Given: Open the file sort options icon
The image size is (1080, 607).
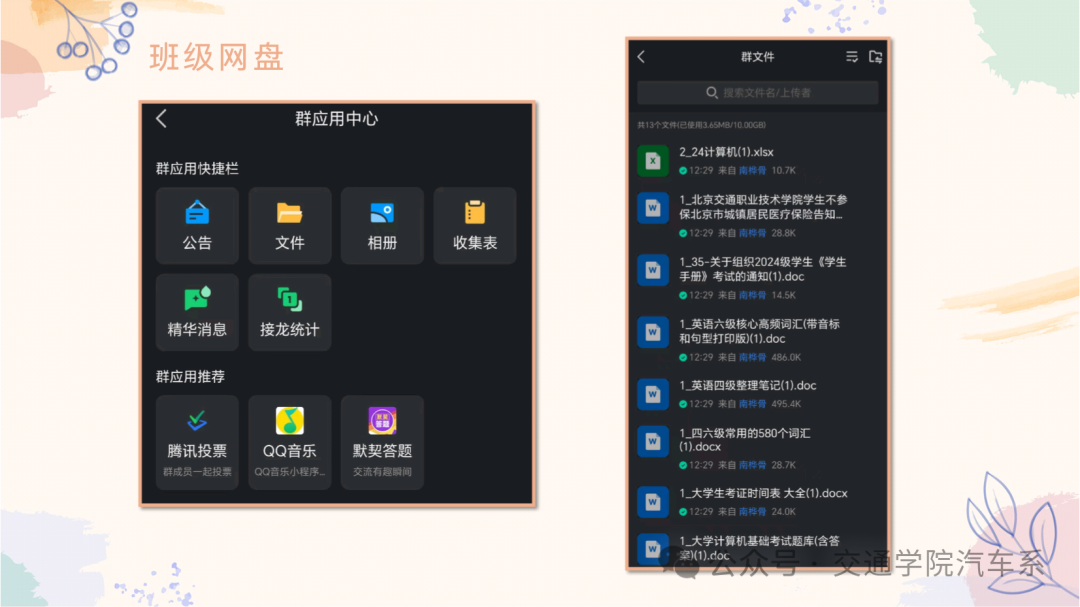Looking at the screenshot, I should tap(852, 57).
